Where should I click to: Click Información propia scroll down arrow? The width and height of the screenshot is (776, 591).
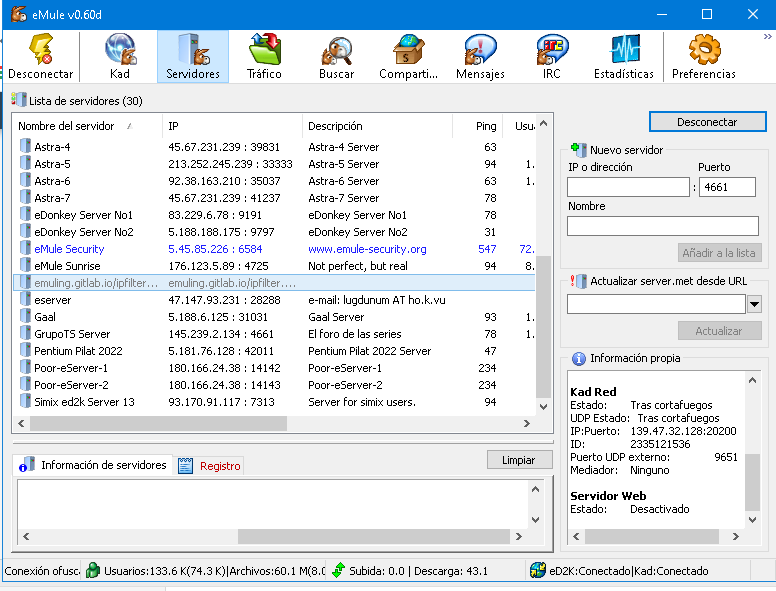pos(752,520)
